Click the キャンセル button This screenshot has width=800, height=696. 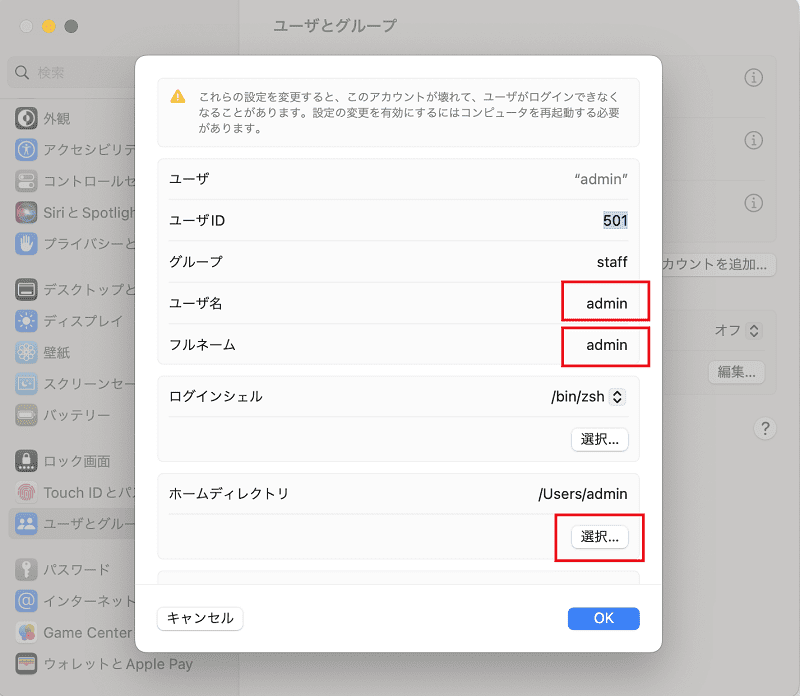[200, 618]
